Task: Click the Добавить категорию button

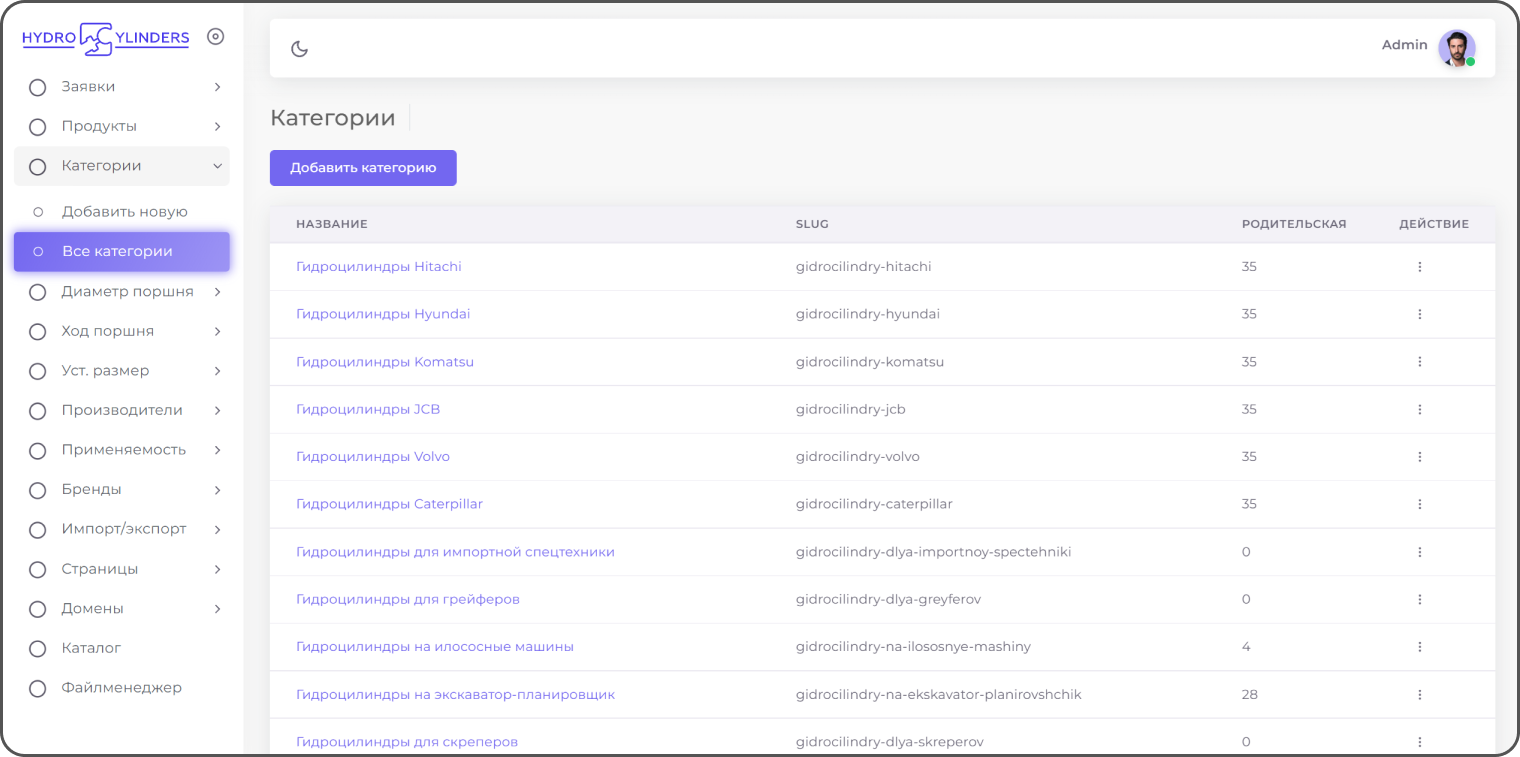Action: pyautogui.click(x=363, y=168)
